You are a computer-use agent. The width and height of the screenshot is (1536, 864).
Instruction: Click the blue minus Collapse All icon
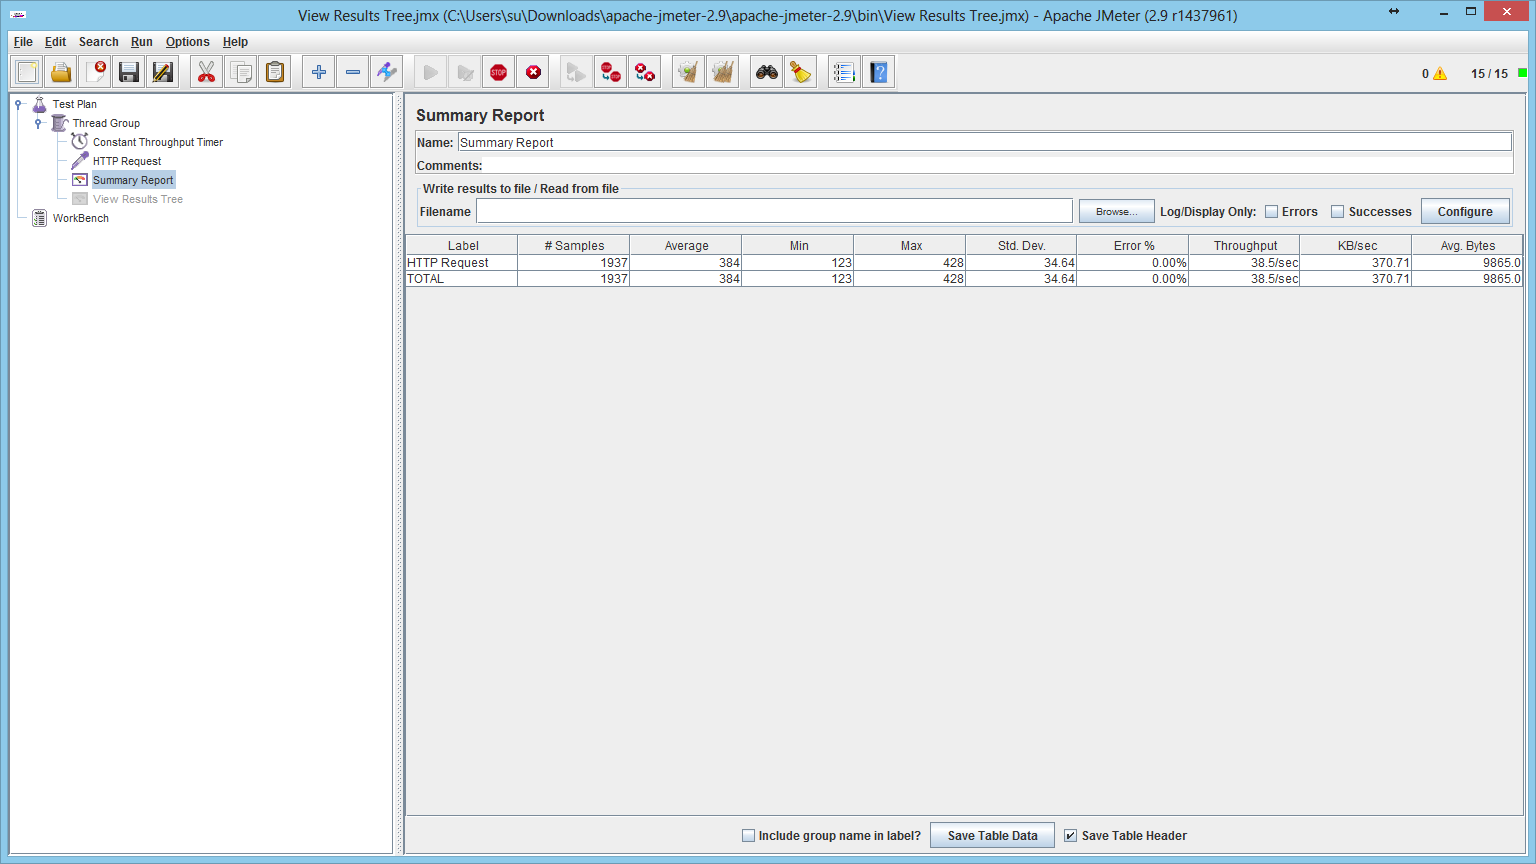point(353,72)
